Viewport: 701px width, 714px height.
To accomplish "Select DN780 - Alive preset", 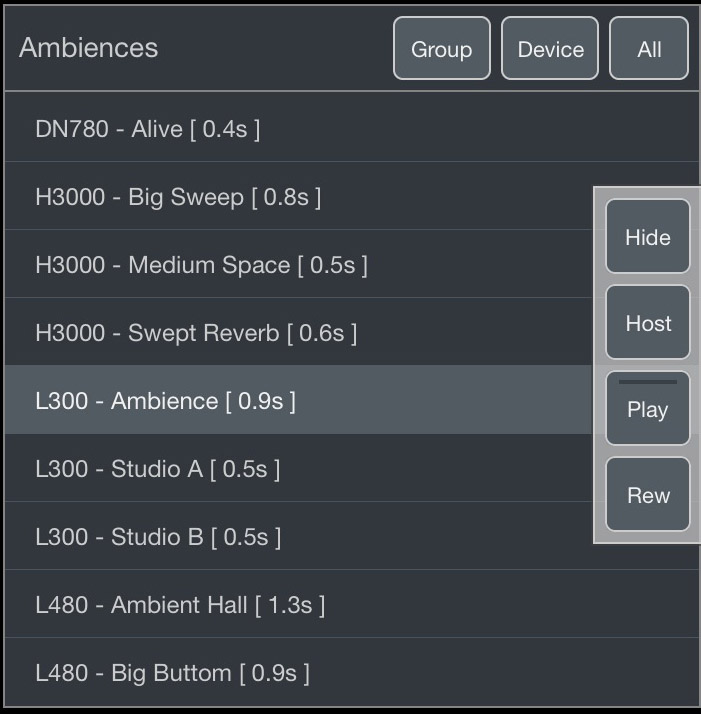I will (147, 129).
